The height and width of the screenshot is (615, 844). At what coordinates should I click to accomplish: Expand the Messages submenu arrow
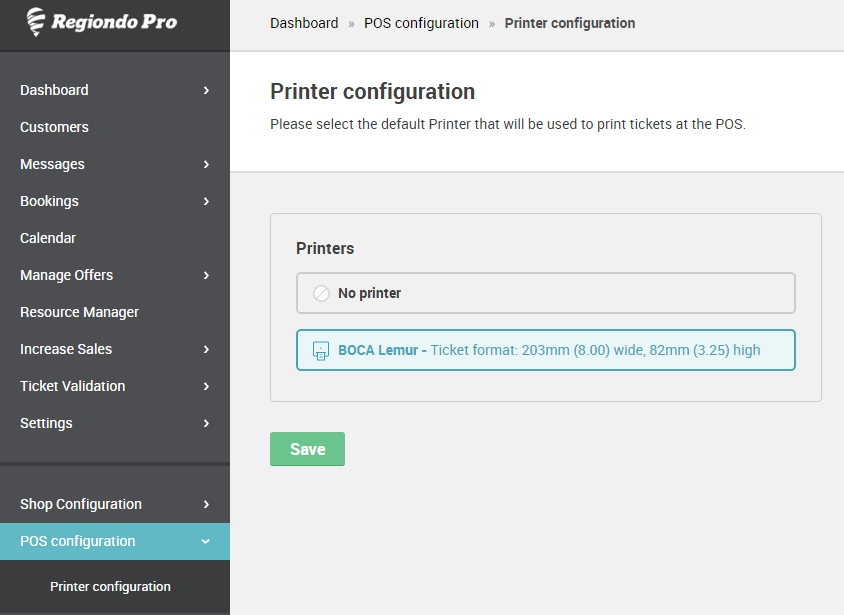(x=206, y=164)
